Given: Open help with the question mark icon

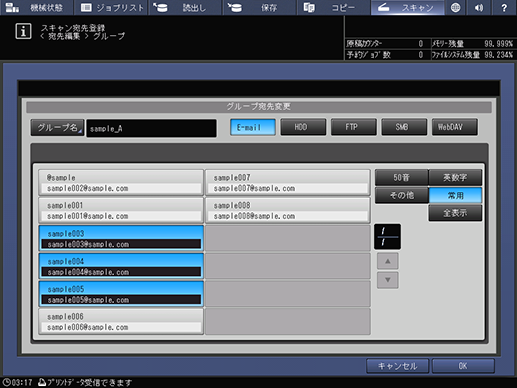Looking at the screenshot, I should [504, 7].
